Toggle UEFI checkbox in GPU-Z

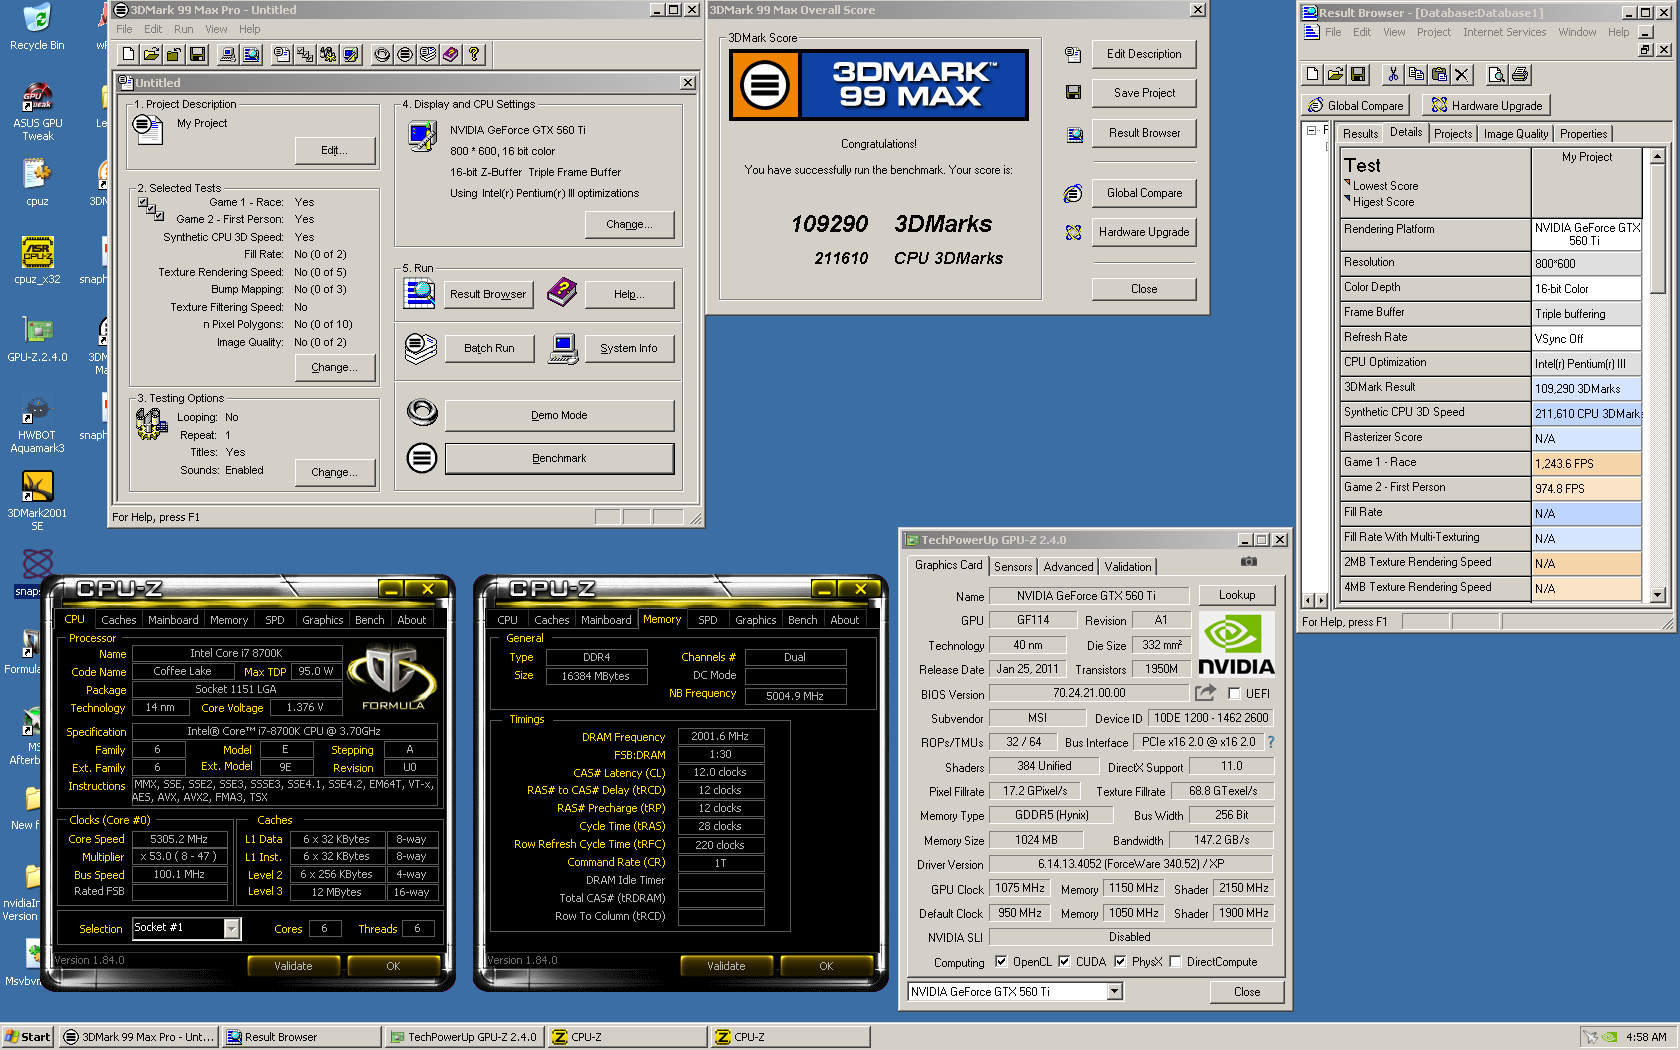click(x=1234, y=693)
